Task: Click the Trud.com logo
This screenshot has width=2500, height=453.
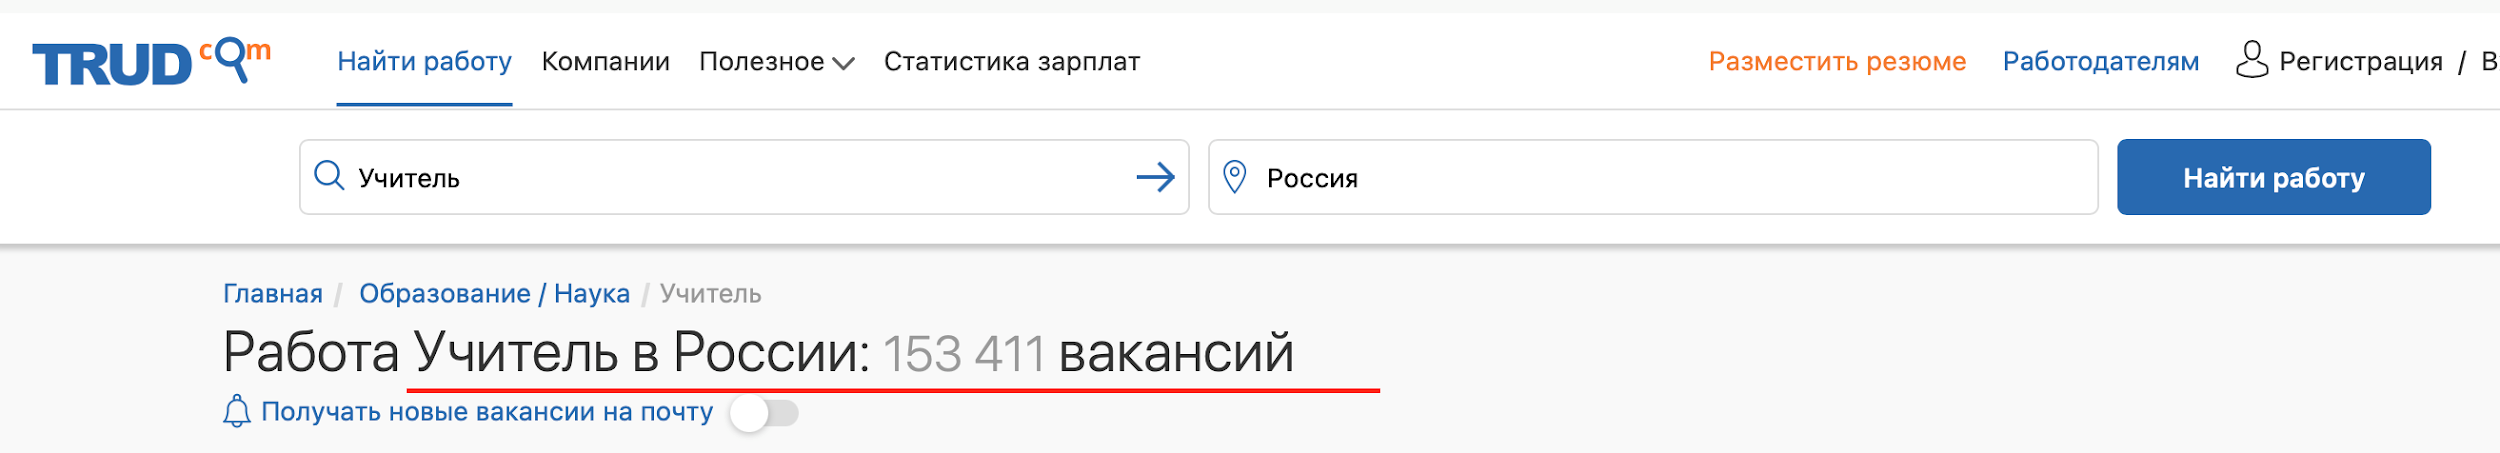Action: [x=151, y=62]
